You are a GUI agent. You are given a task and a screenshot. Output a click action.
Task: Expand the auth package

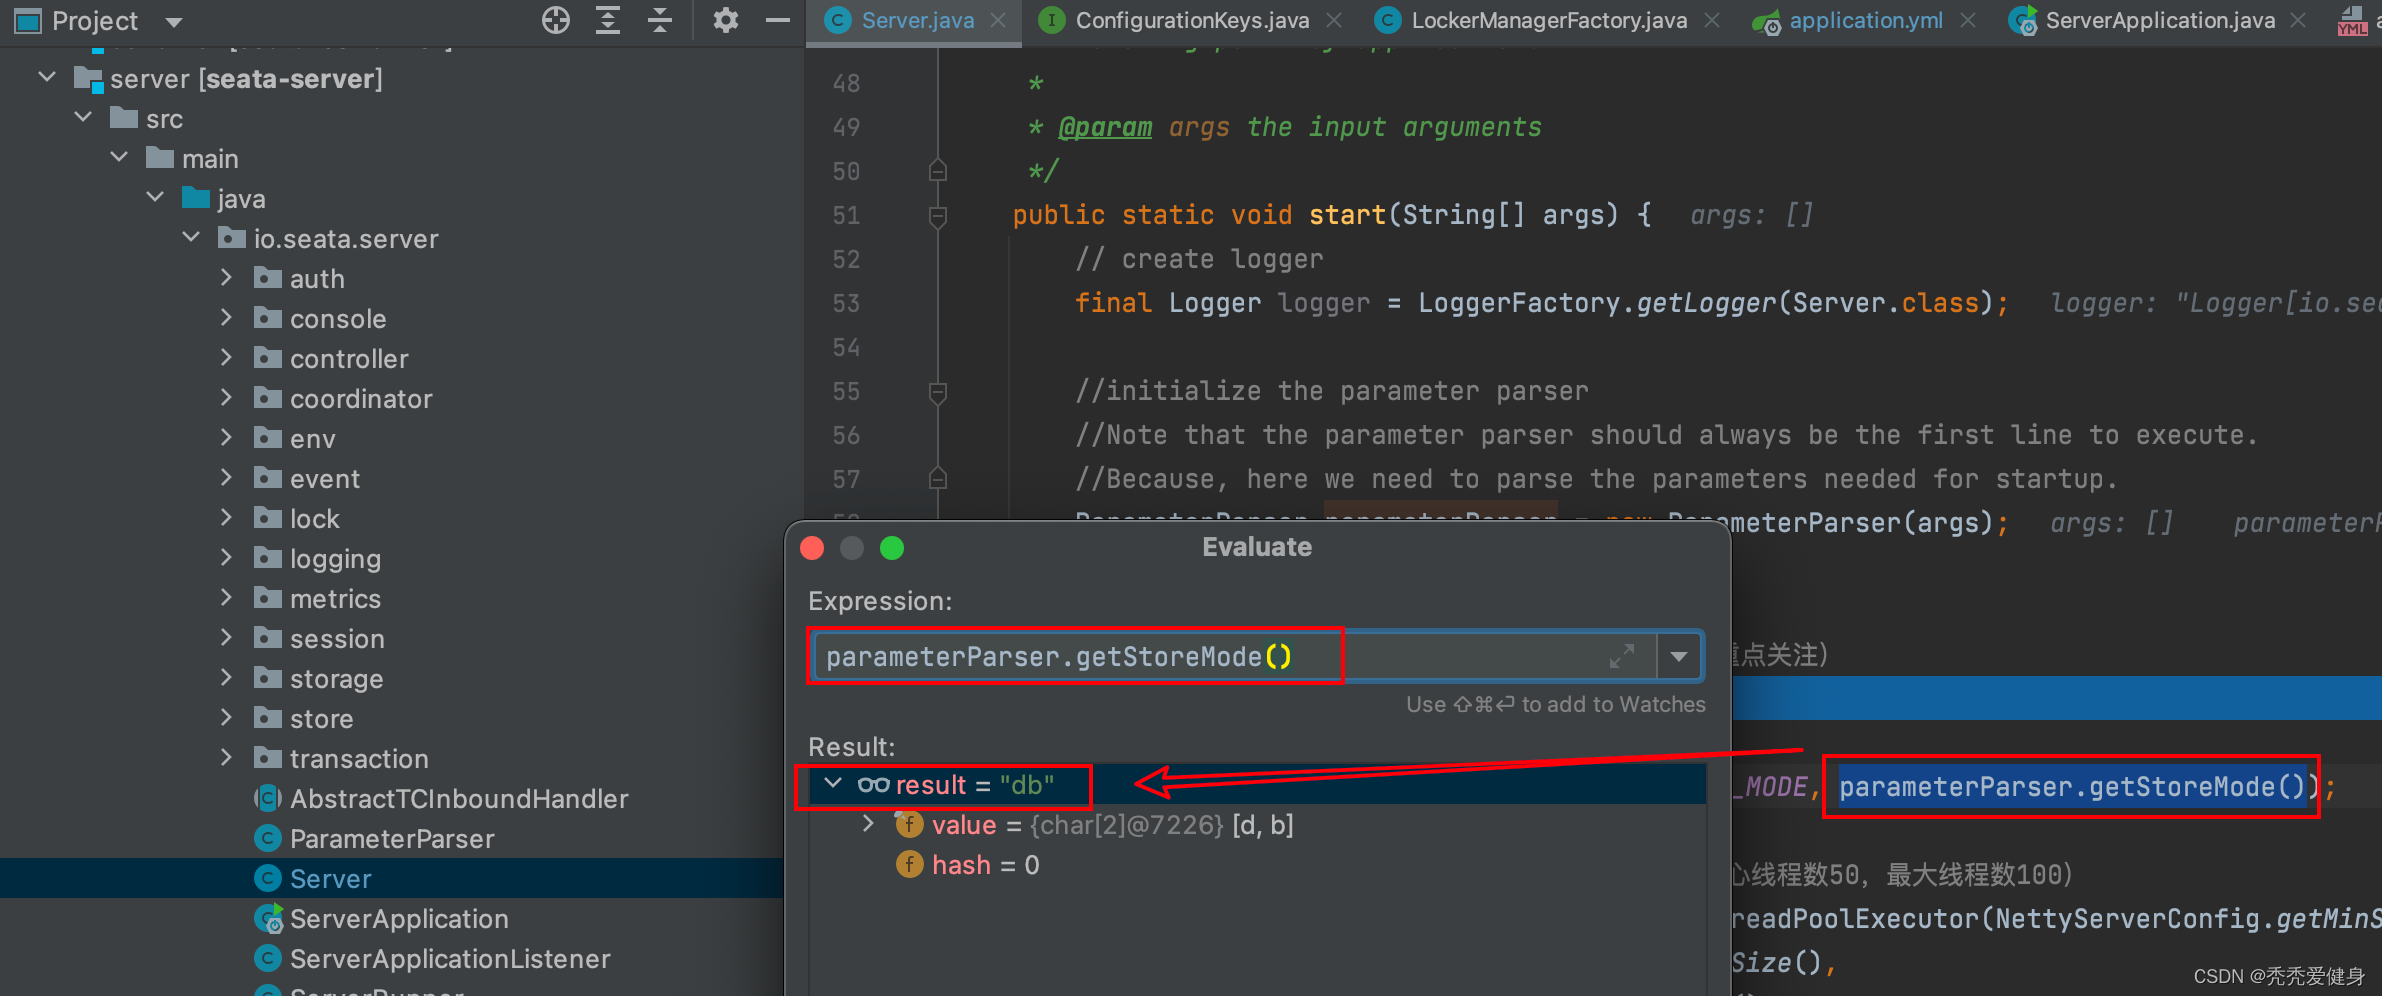point(226,277)
